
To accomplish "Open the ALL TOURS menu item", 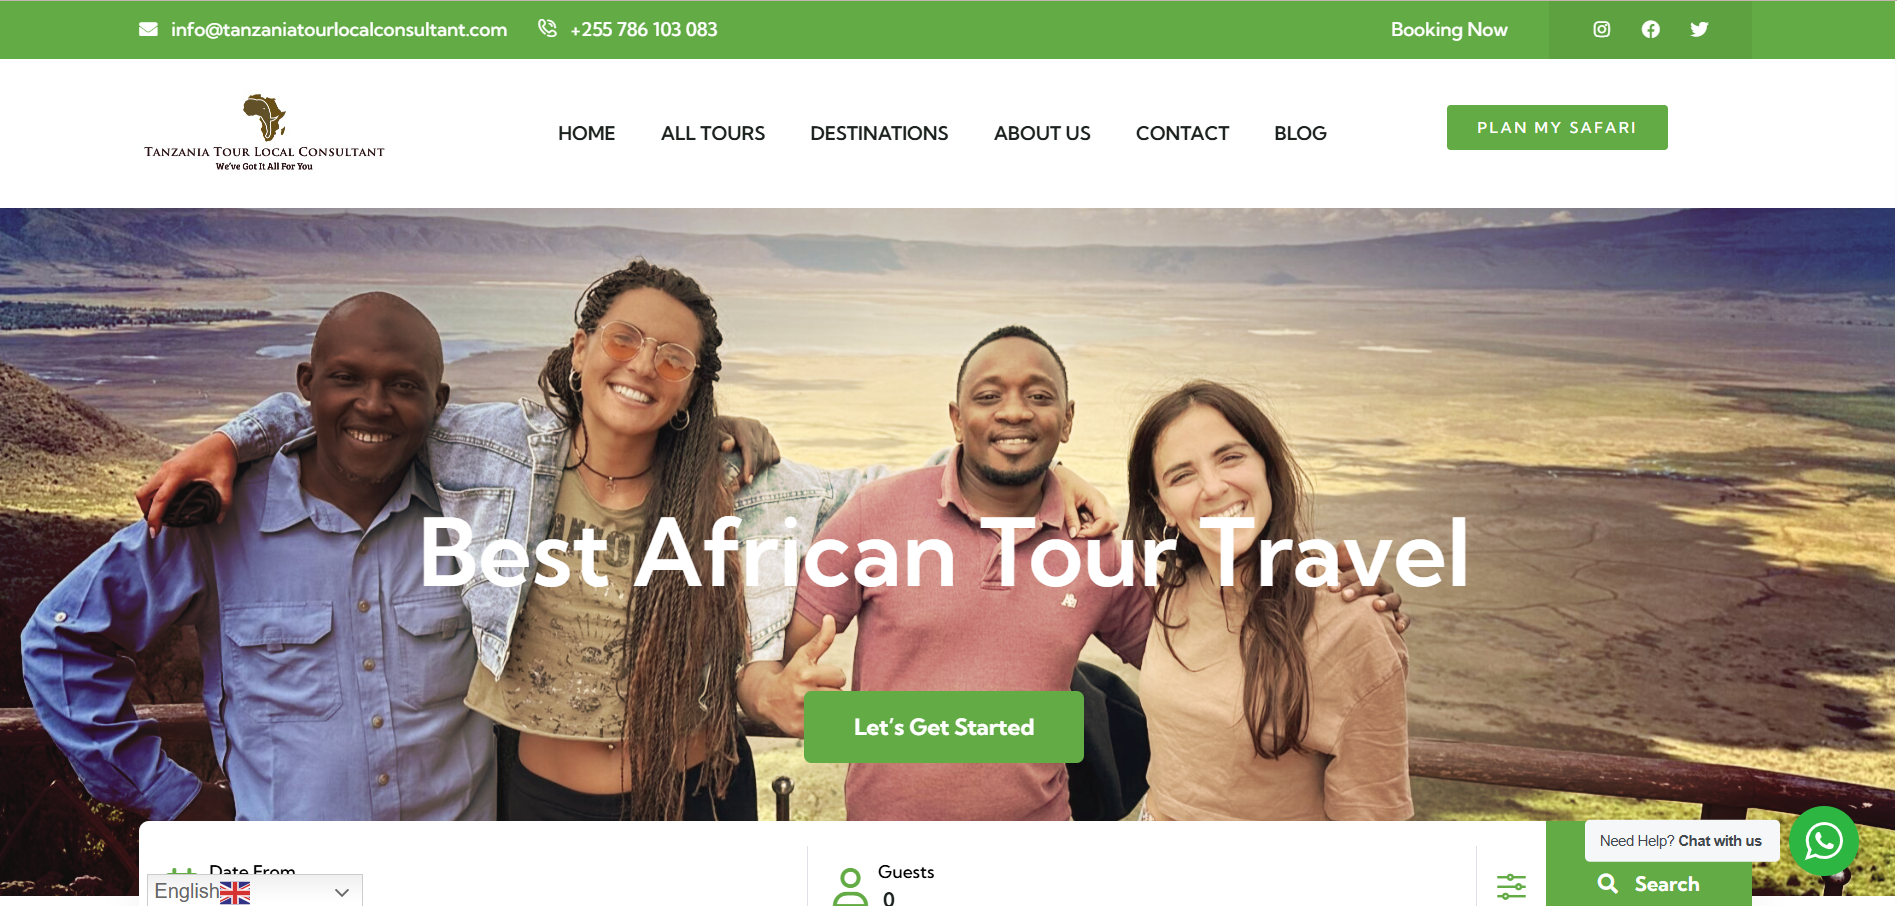I will click(713, 133).
